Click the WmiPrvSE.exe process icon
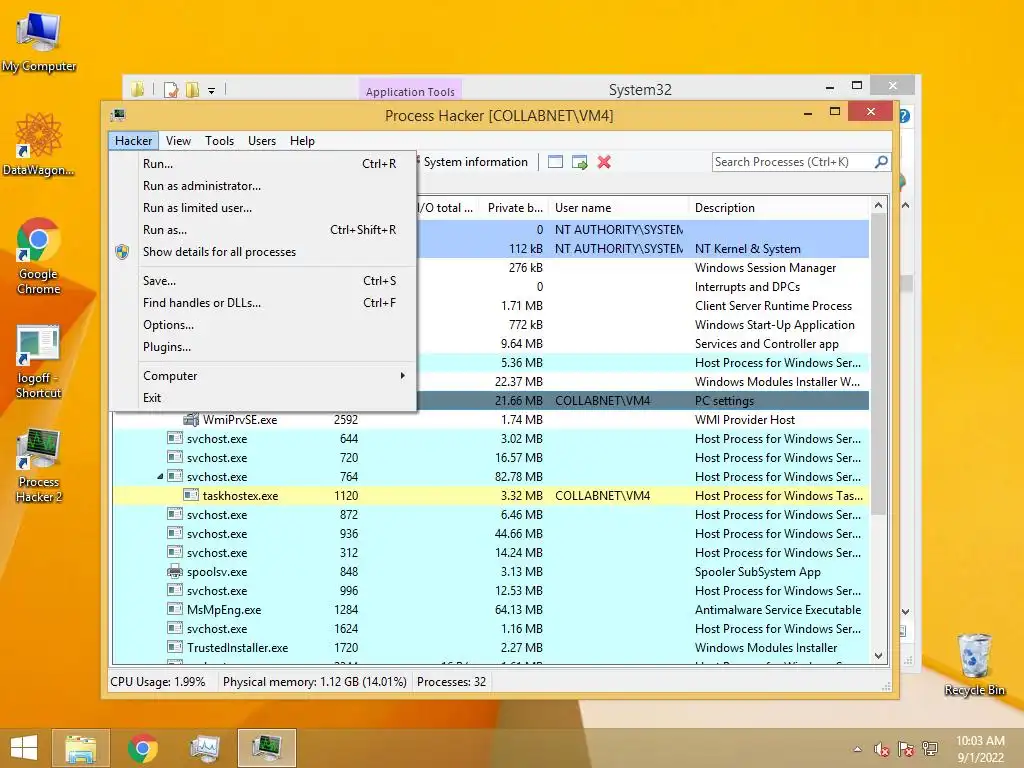 (191, 419)
